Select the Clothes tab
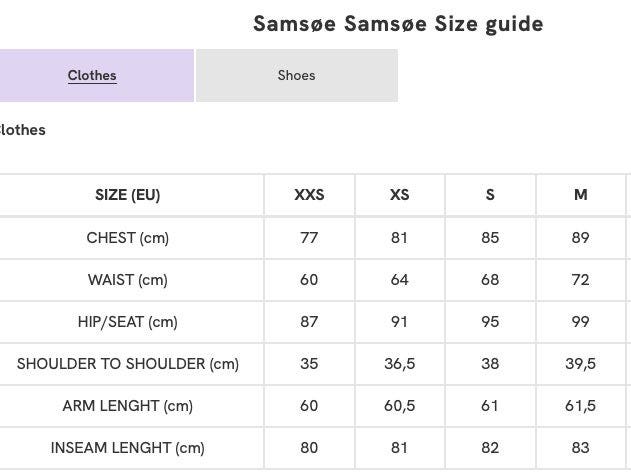 coord(92,76)
